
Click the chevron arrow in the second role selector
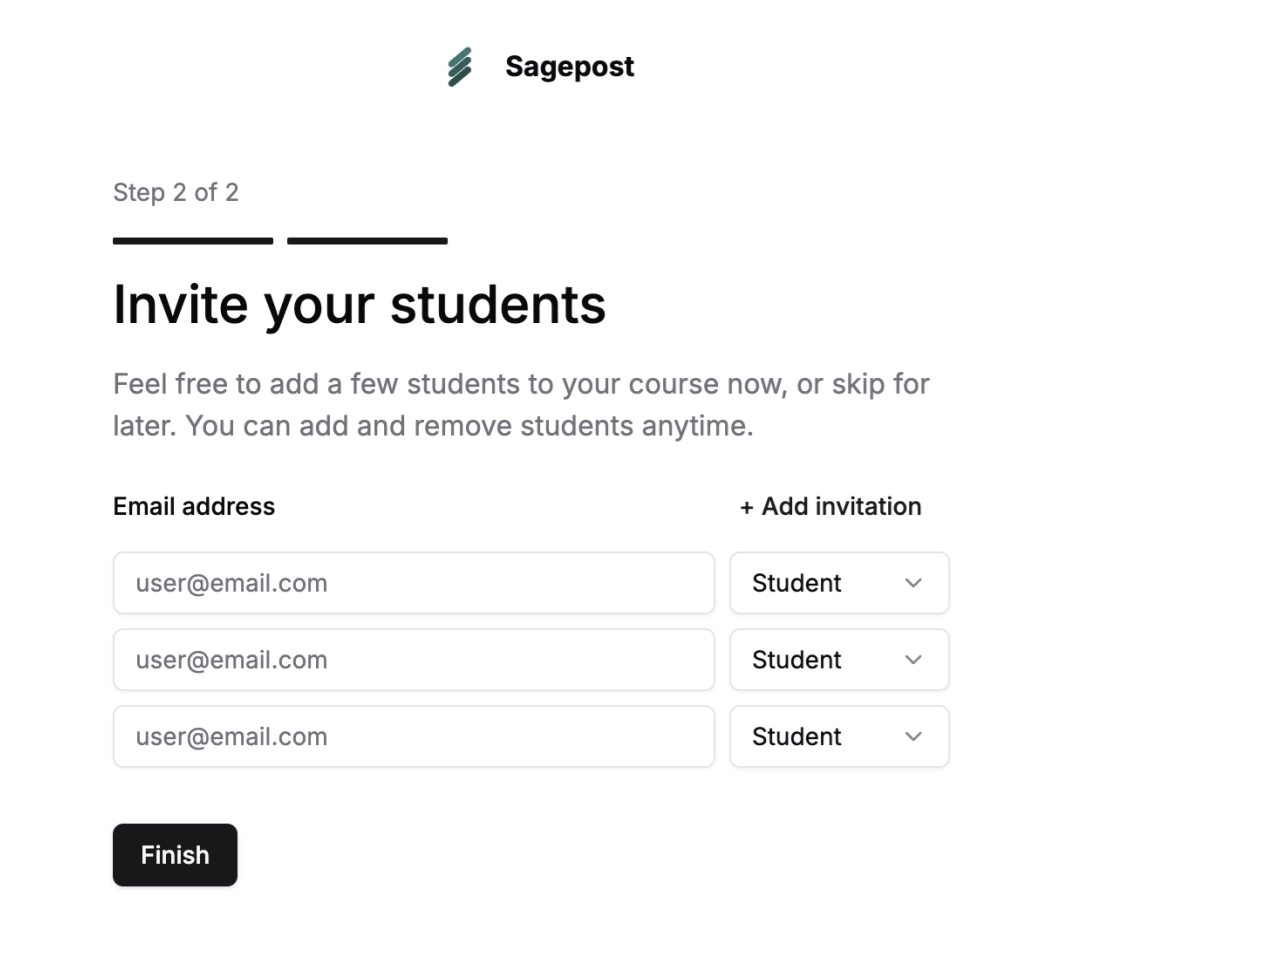click(x=913, y=660)
